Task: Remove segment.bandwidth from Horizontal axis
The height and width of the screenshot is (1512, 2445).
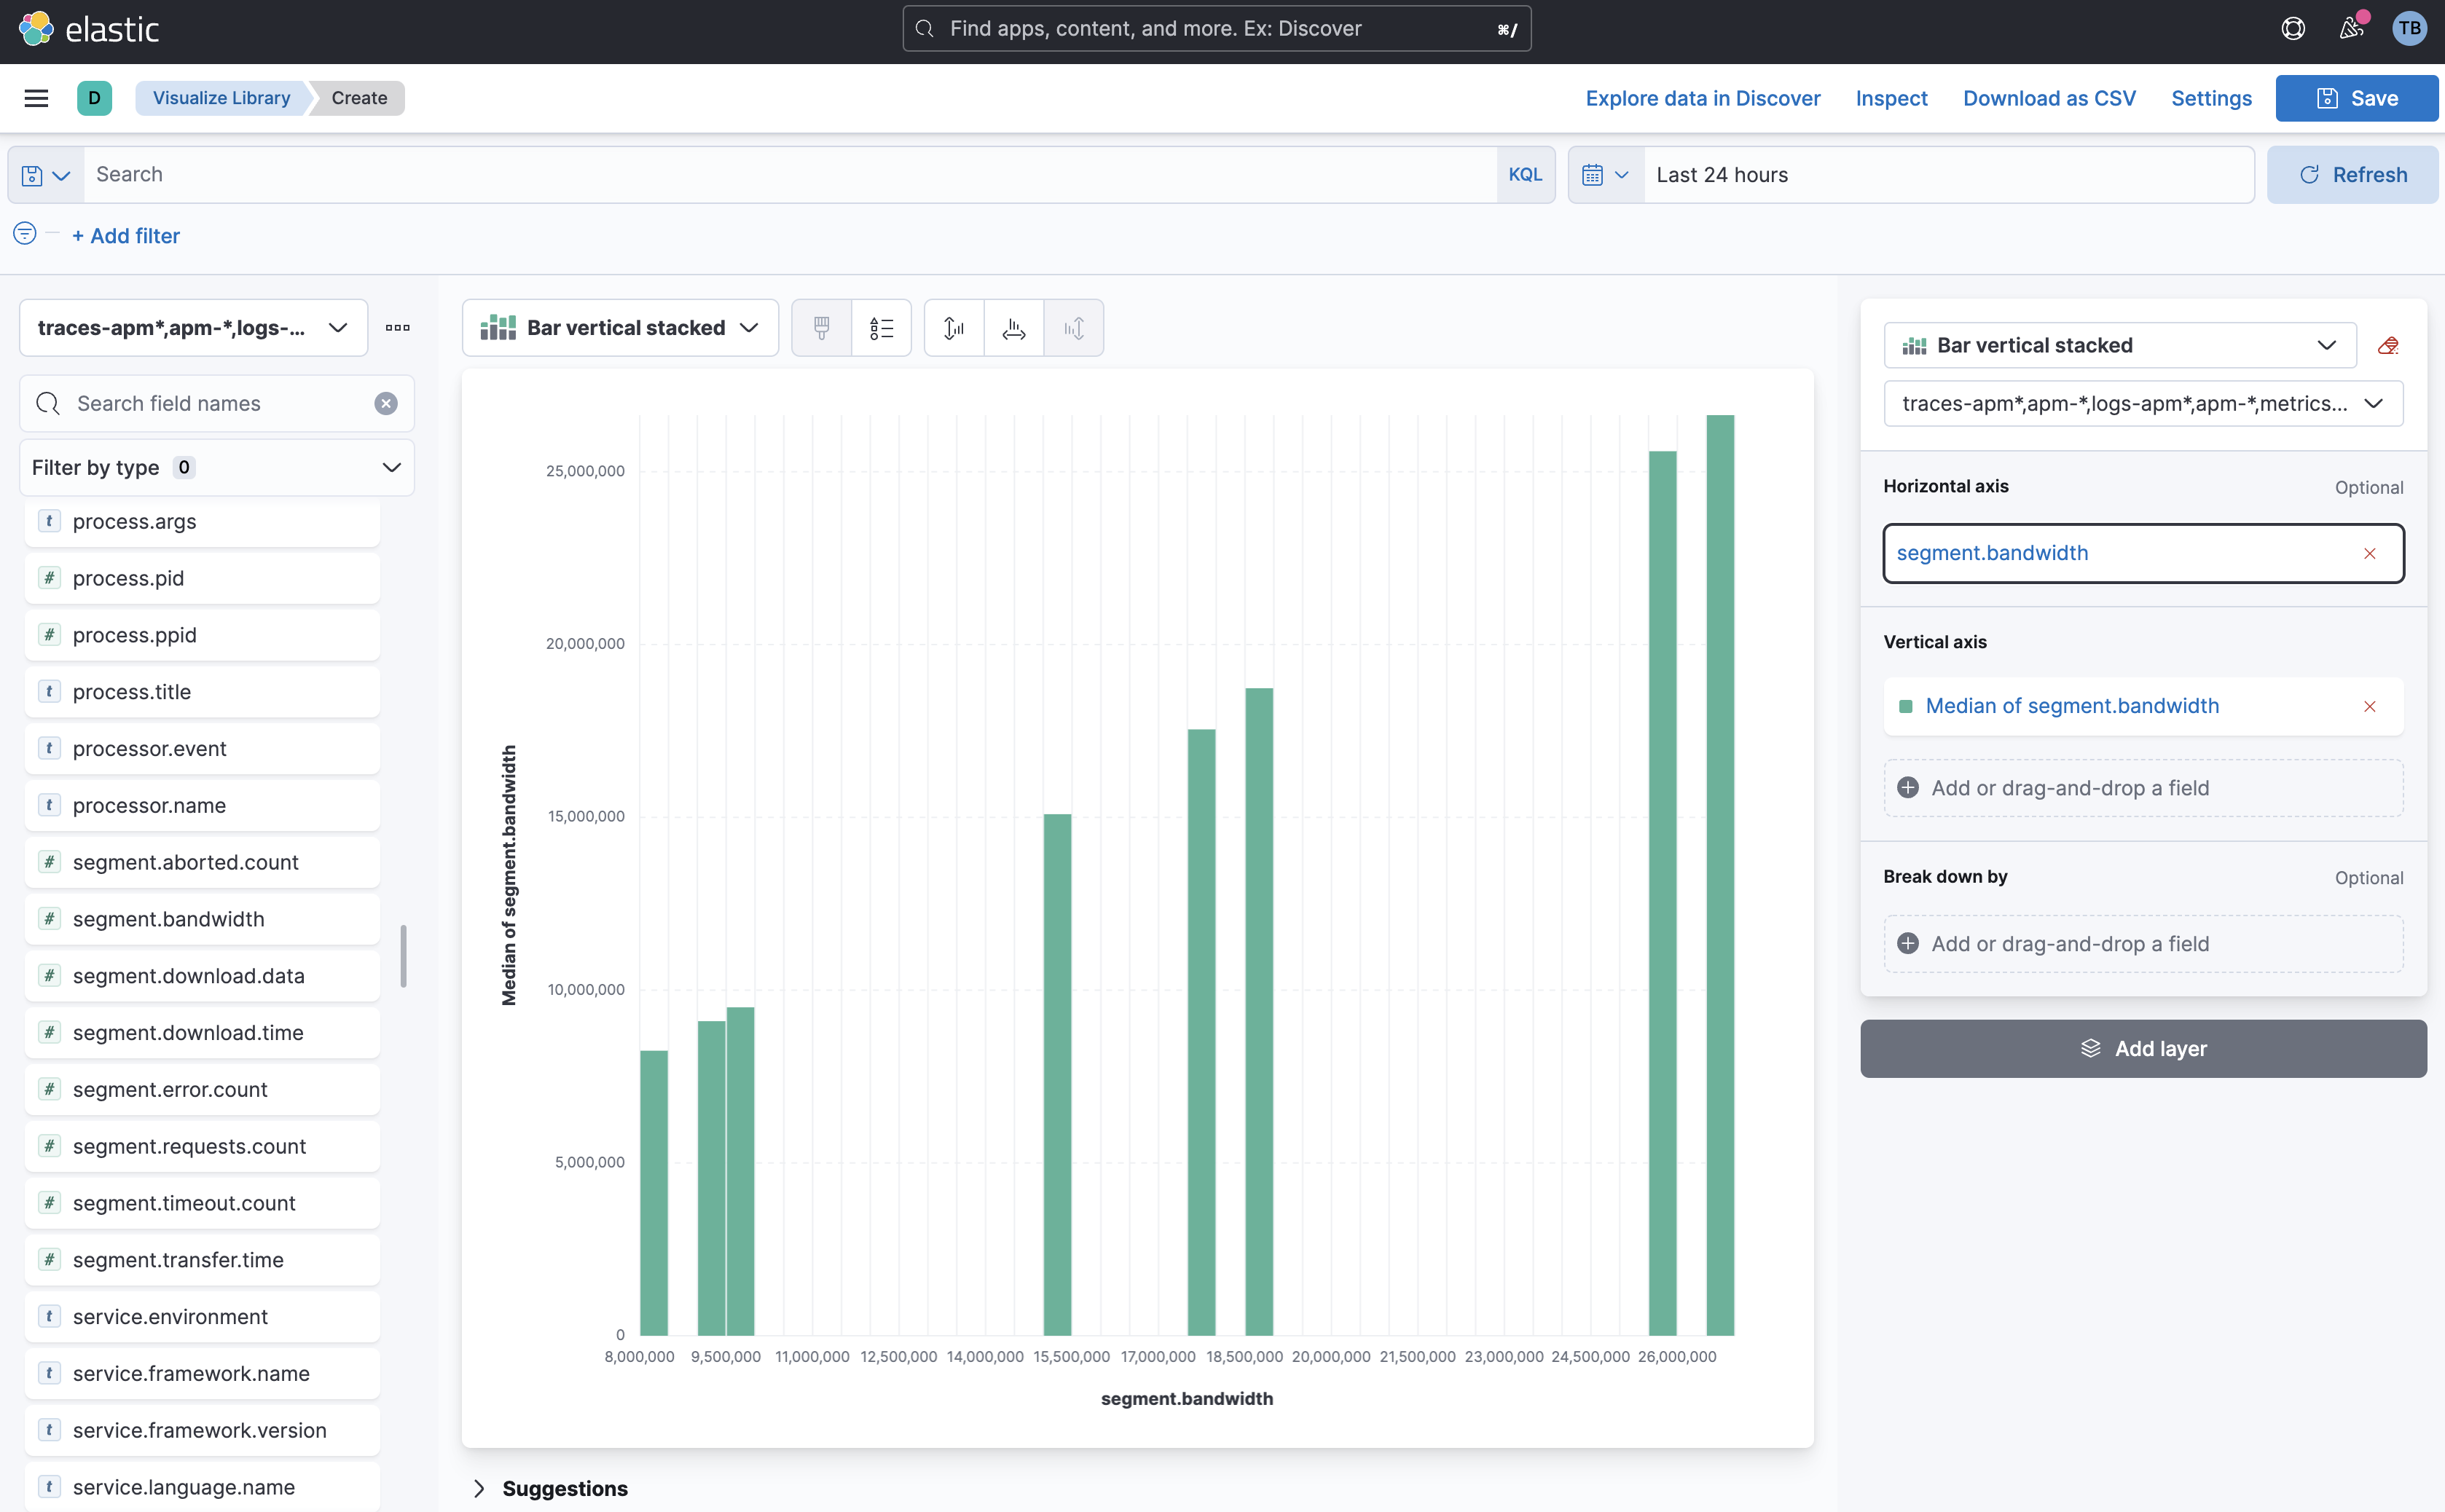Action: (x=2369, y=554)
